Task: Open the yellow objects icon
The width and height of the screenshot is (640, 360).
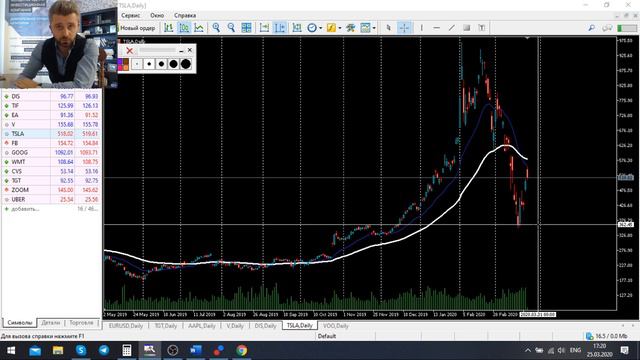Action: tap(331, 28)
